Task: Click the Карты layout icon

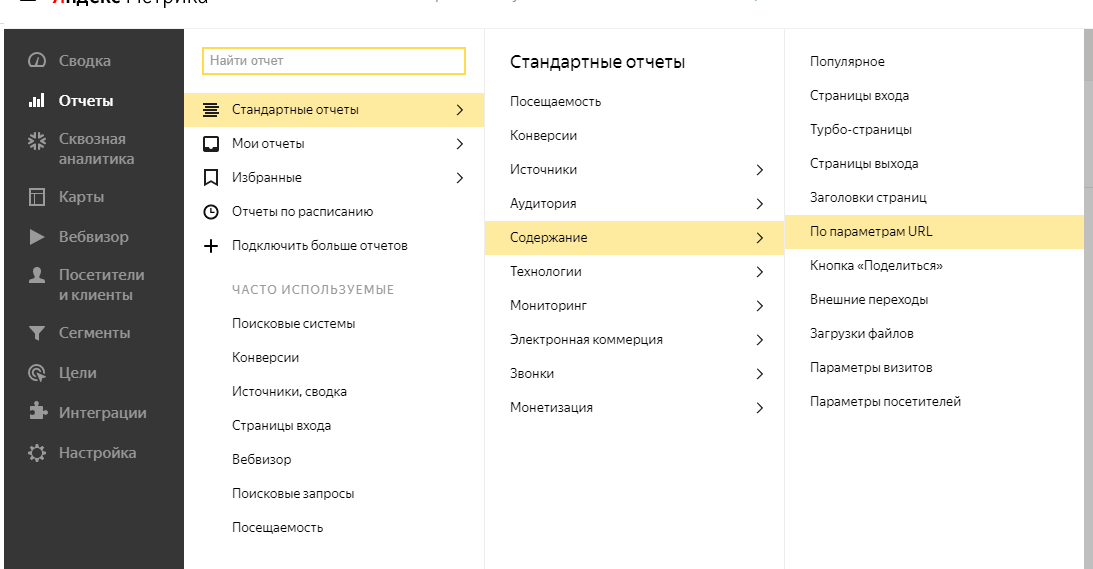Action: [x=36, y=197]
